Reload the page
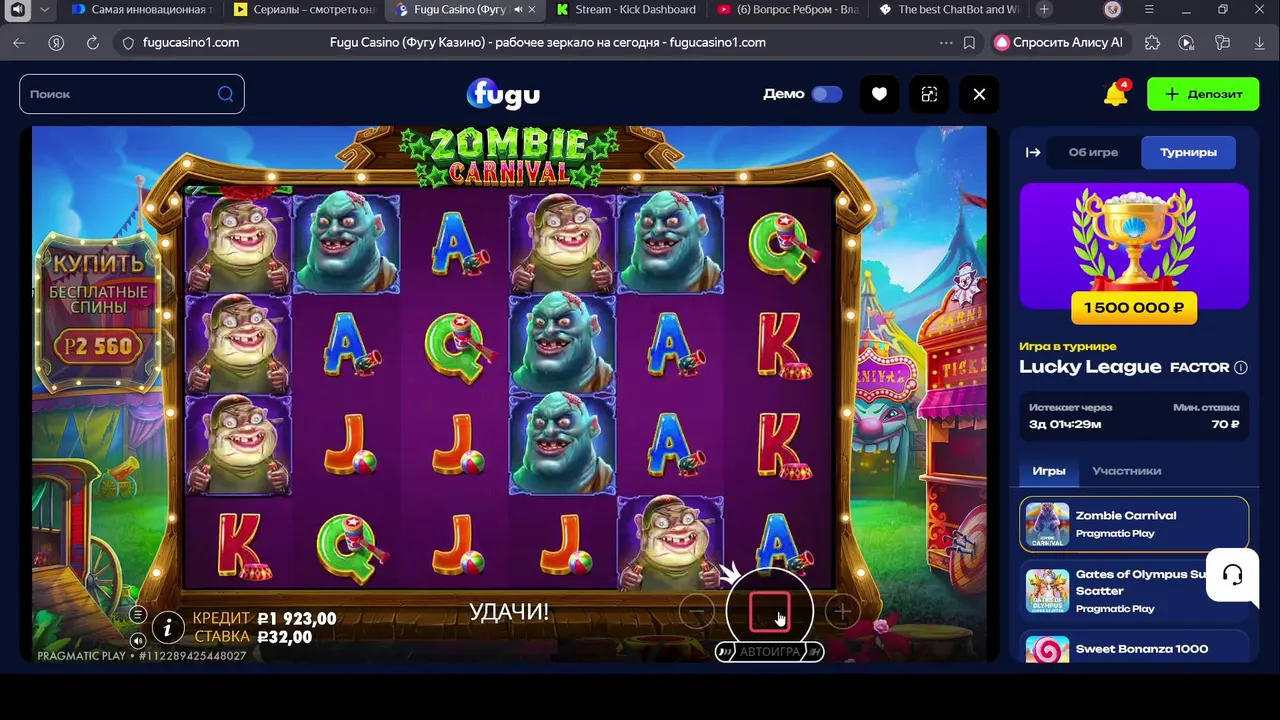The height and width of the screenshot is (720, 1280). (x=93, y=43)
